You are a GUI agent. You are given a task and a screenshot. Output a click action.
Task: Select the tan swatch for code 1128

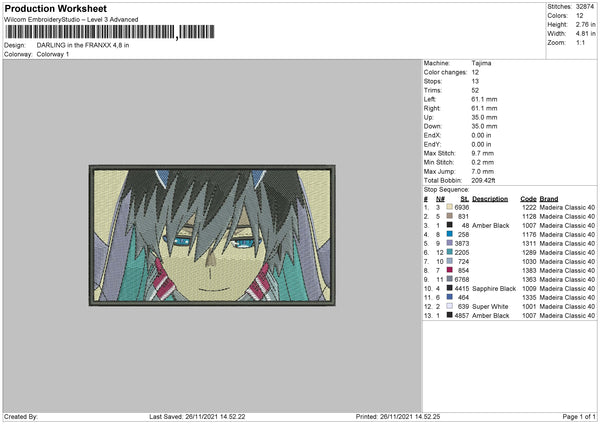coord(449,216)
